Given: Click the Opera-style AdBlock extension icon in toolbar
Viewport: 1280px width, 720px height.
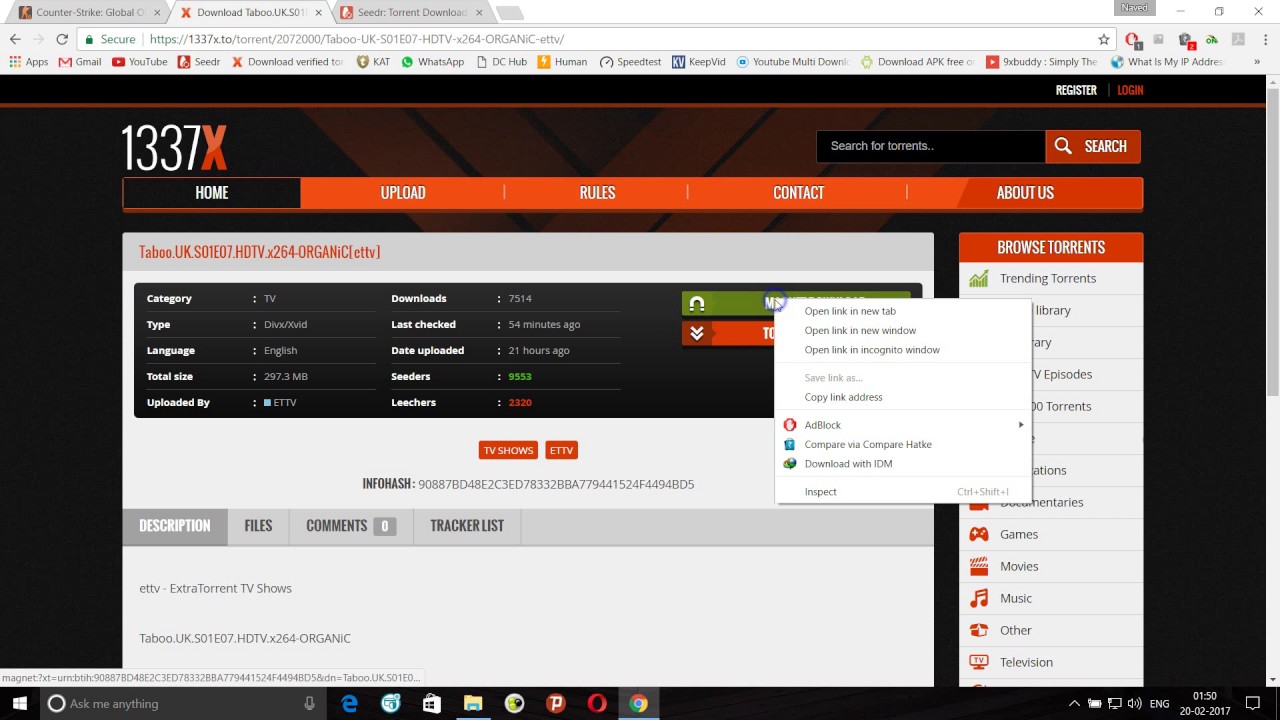Looking at the screenshot, I should coord(1132,39).
